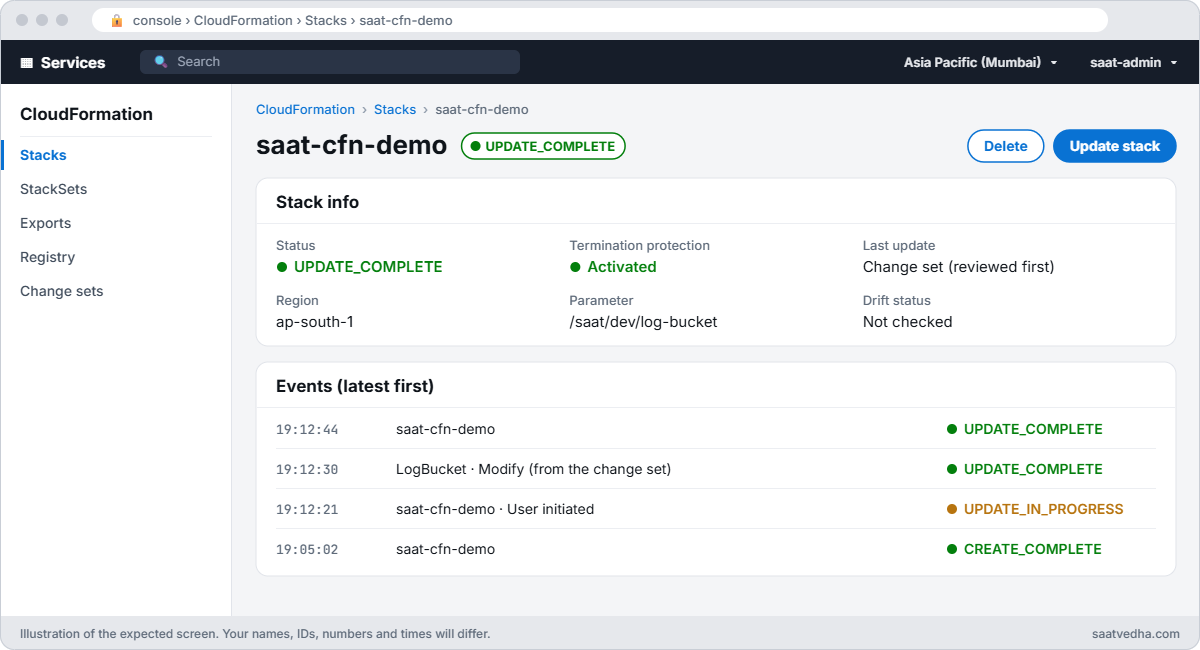Viewport: 1200px width, 650px height.
Task: Click the Delete stack button
Action: point(1005,146)
